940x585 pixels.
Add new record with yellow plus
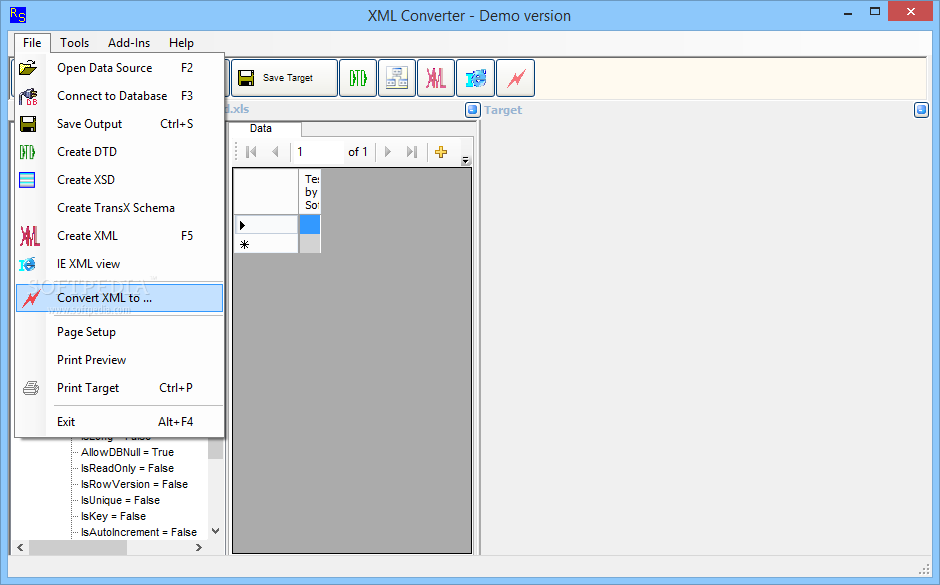(x=441, y=152)
